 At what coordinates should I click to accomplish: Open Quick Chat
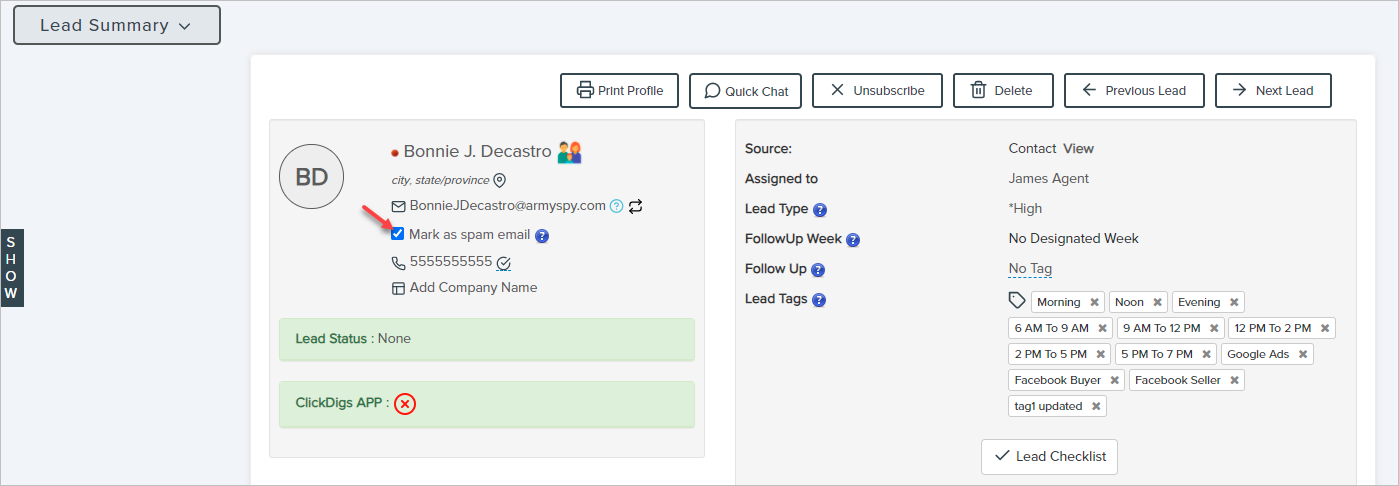click(746, 91)
